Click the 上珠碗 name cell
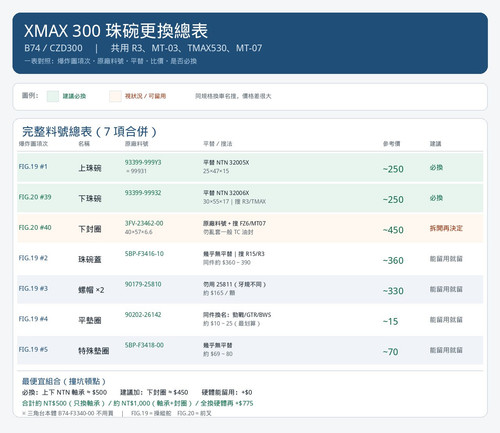This screenshot has height=433, width=500. (90, 168)
